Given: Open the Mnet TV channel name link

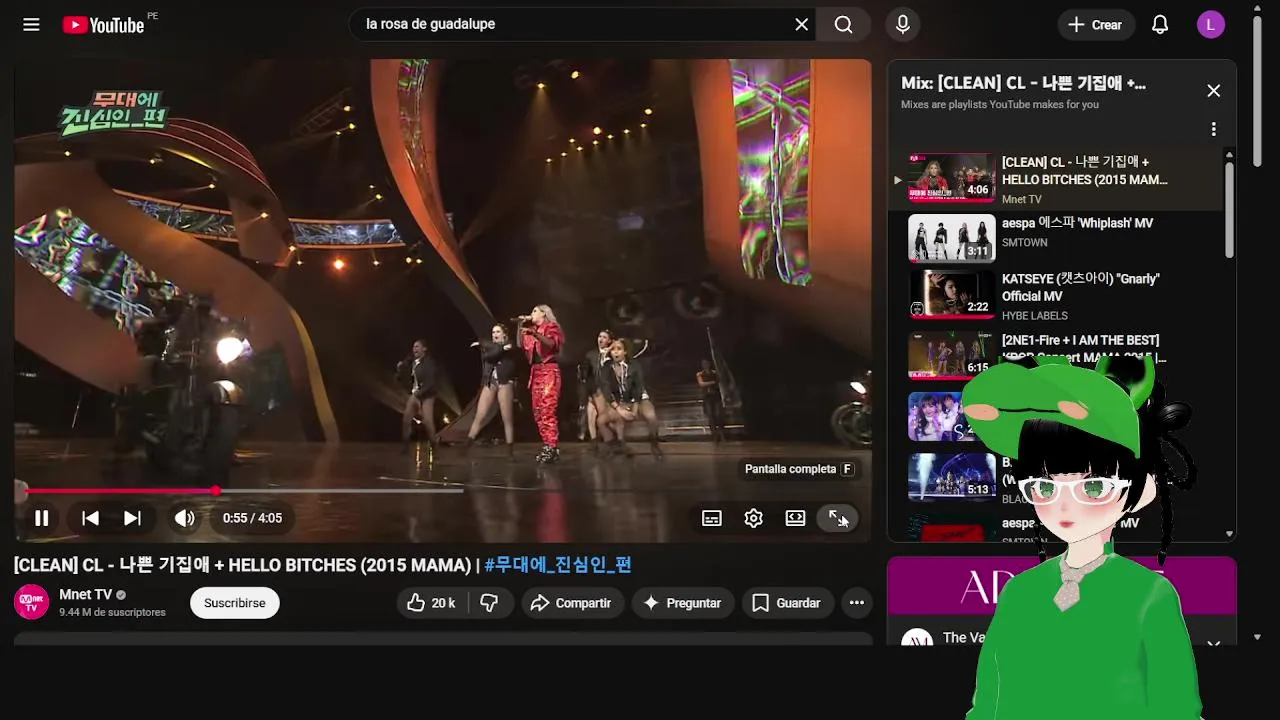Looking at the screenshot, I should [x=85, y=594].
